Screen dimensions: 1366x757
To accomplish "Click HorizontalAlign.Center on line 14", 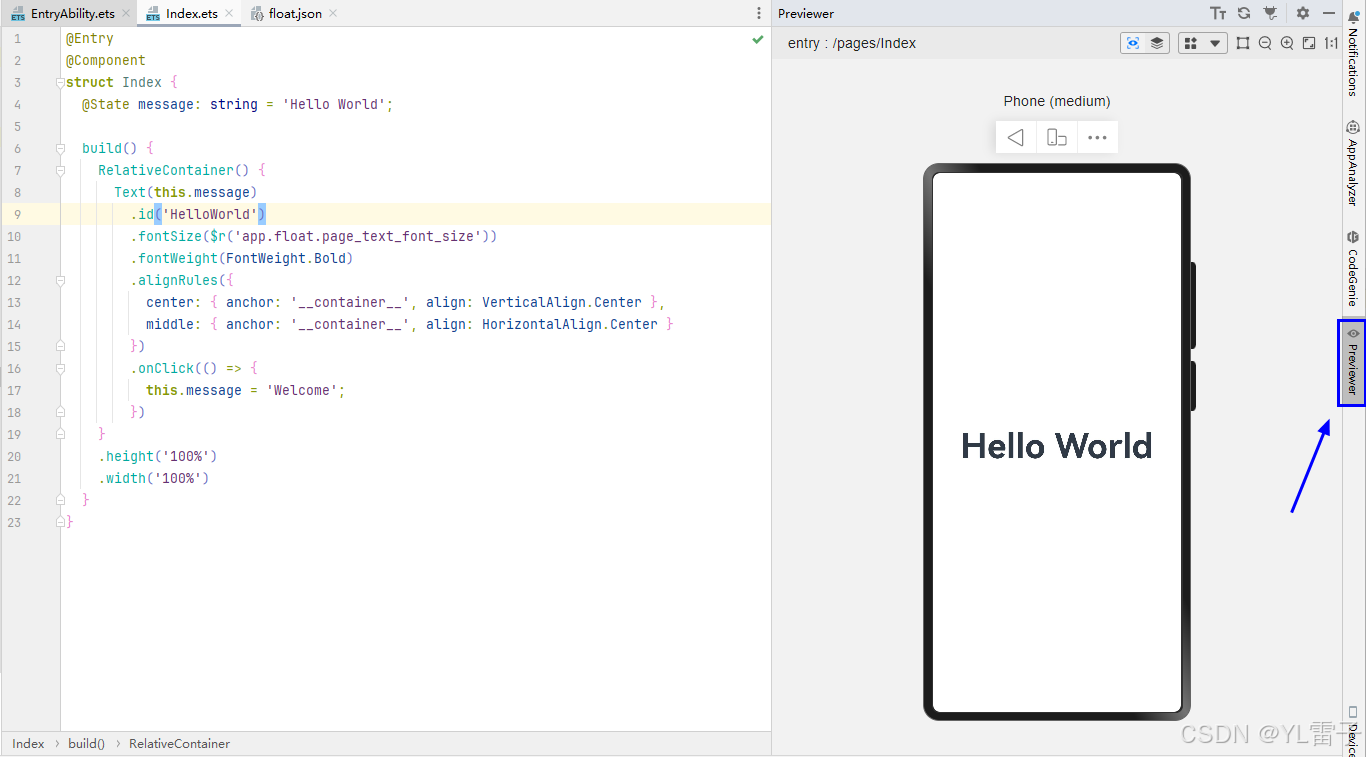I will (570, 324).
